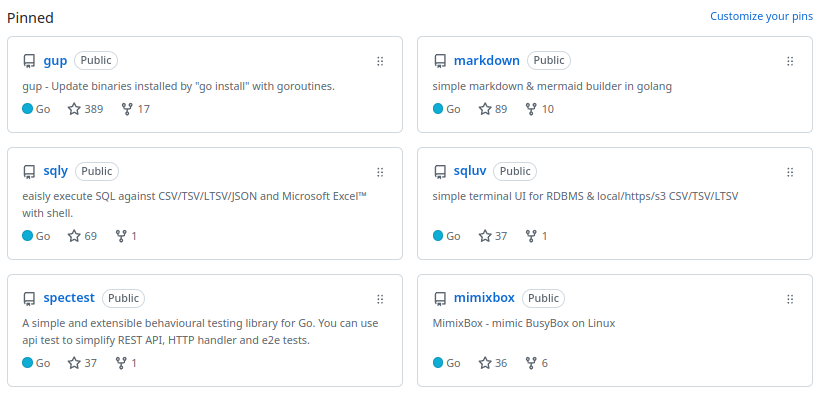
Task: Click the drag handle on gup card
Action: tap(380, 61)
